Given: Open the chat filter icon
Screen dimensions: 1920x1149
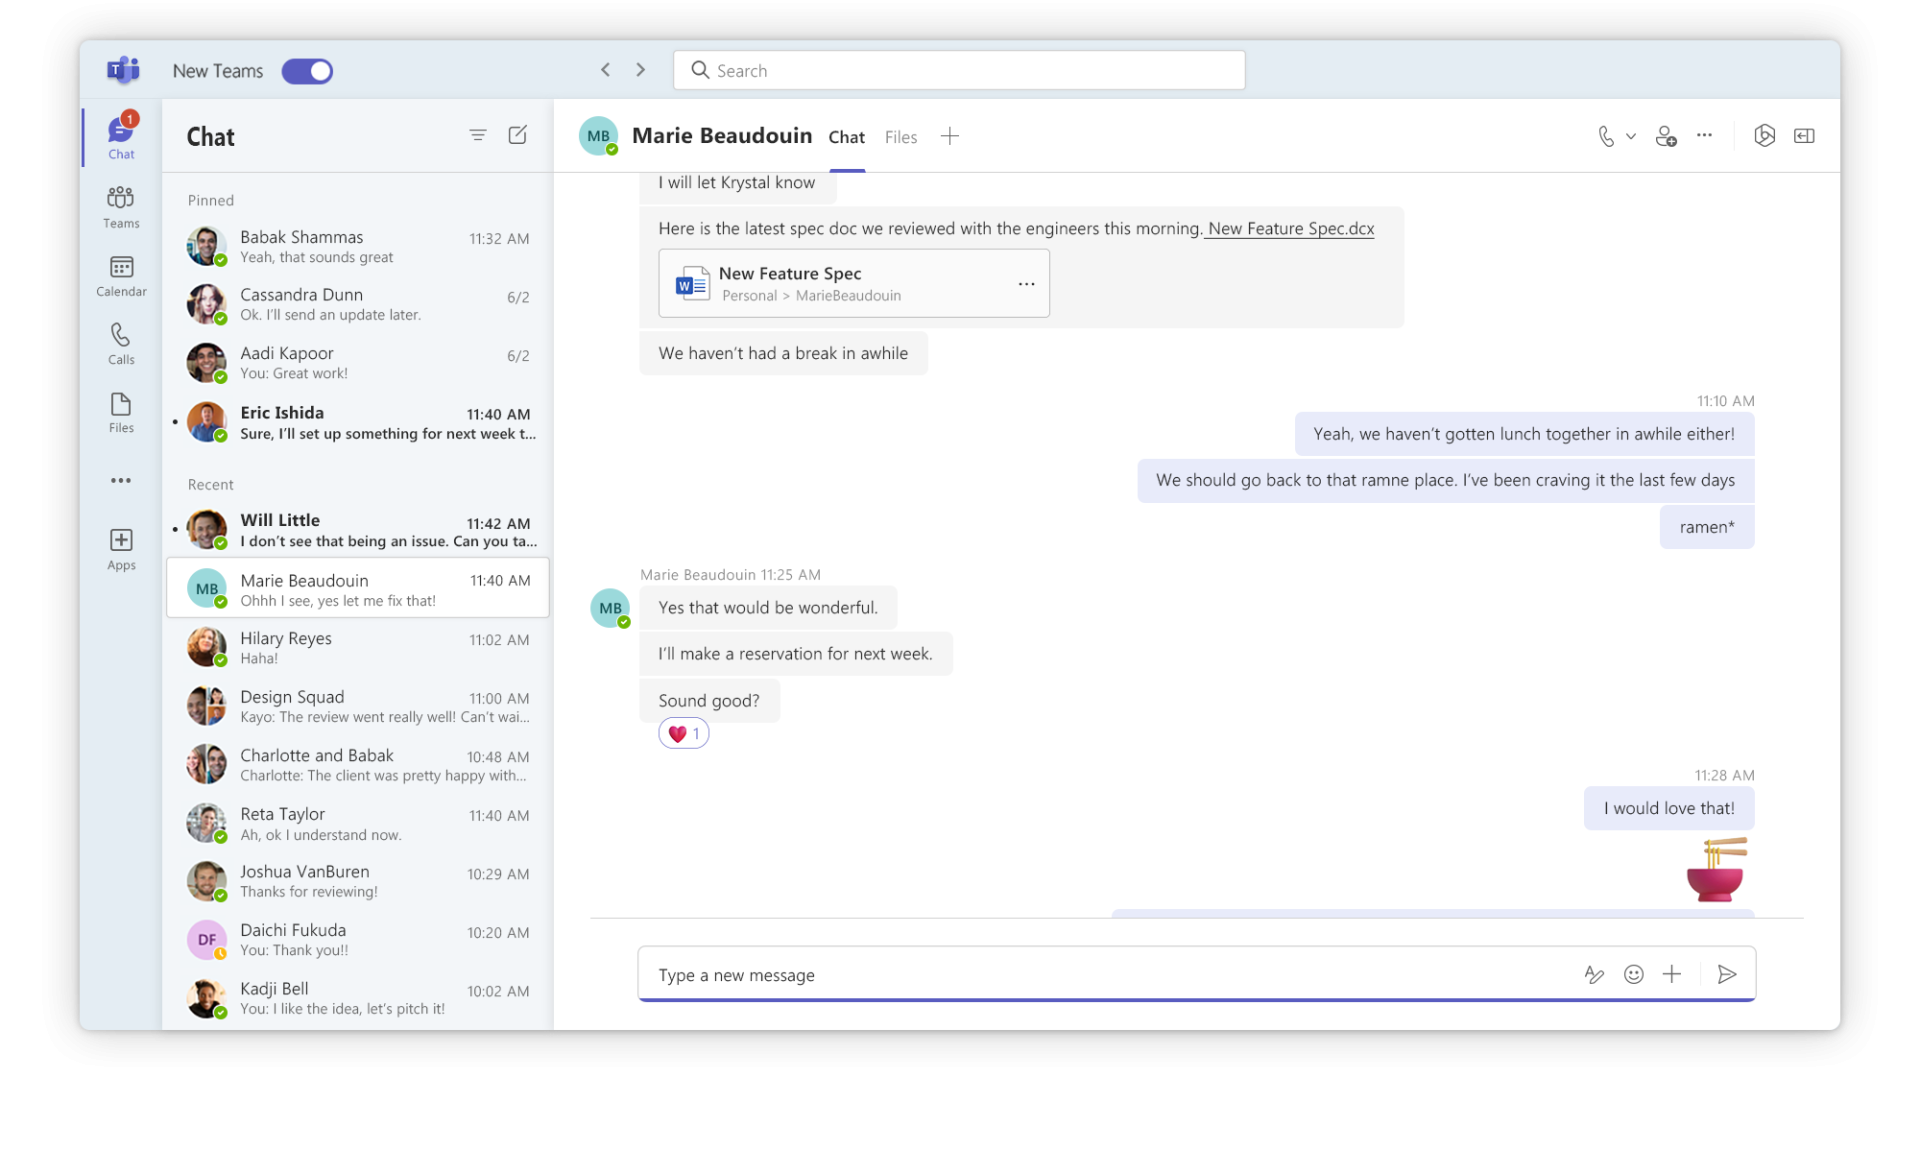Looking at the screenshot, I should point(478,135).
